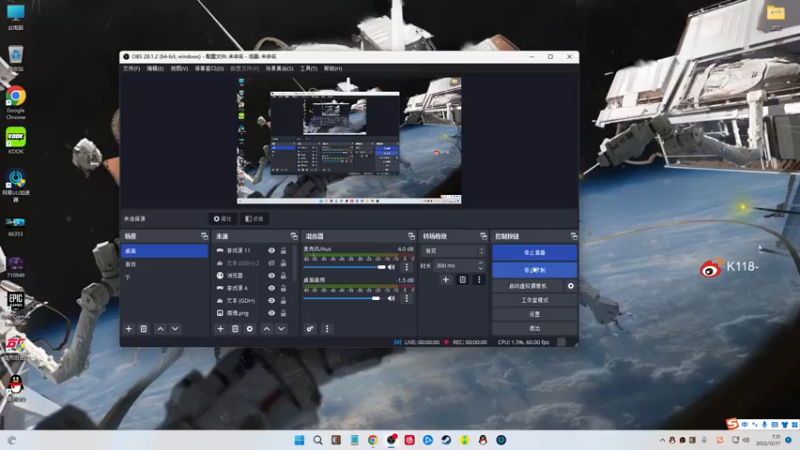The image size is (800, 450).
Task: Lock the 文本 (GDI+) source
Action: coord(283,301)
